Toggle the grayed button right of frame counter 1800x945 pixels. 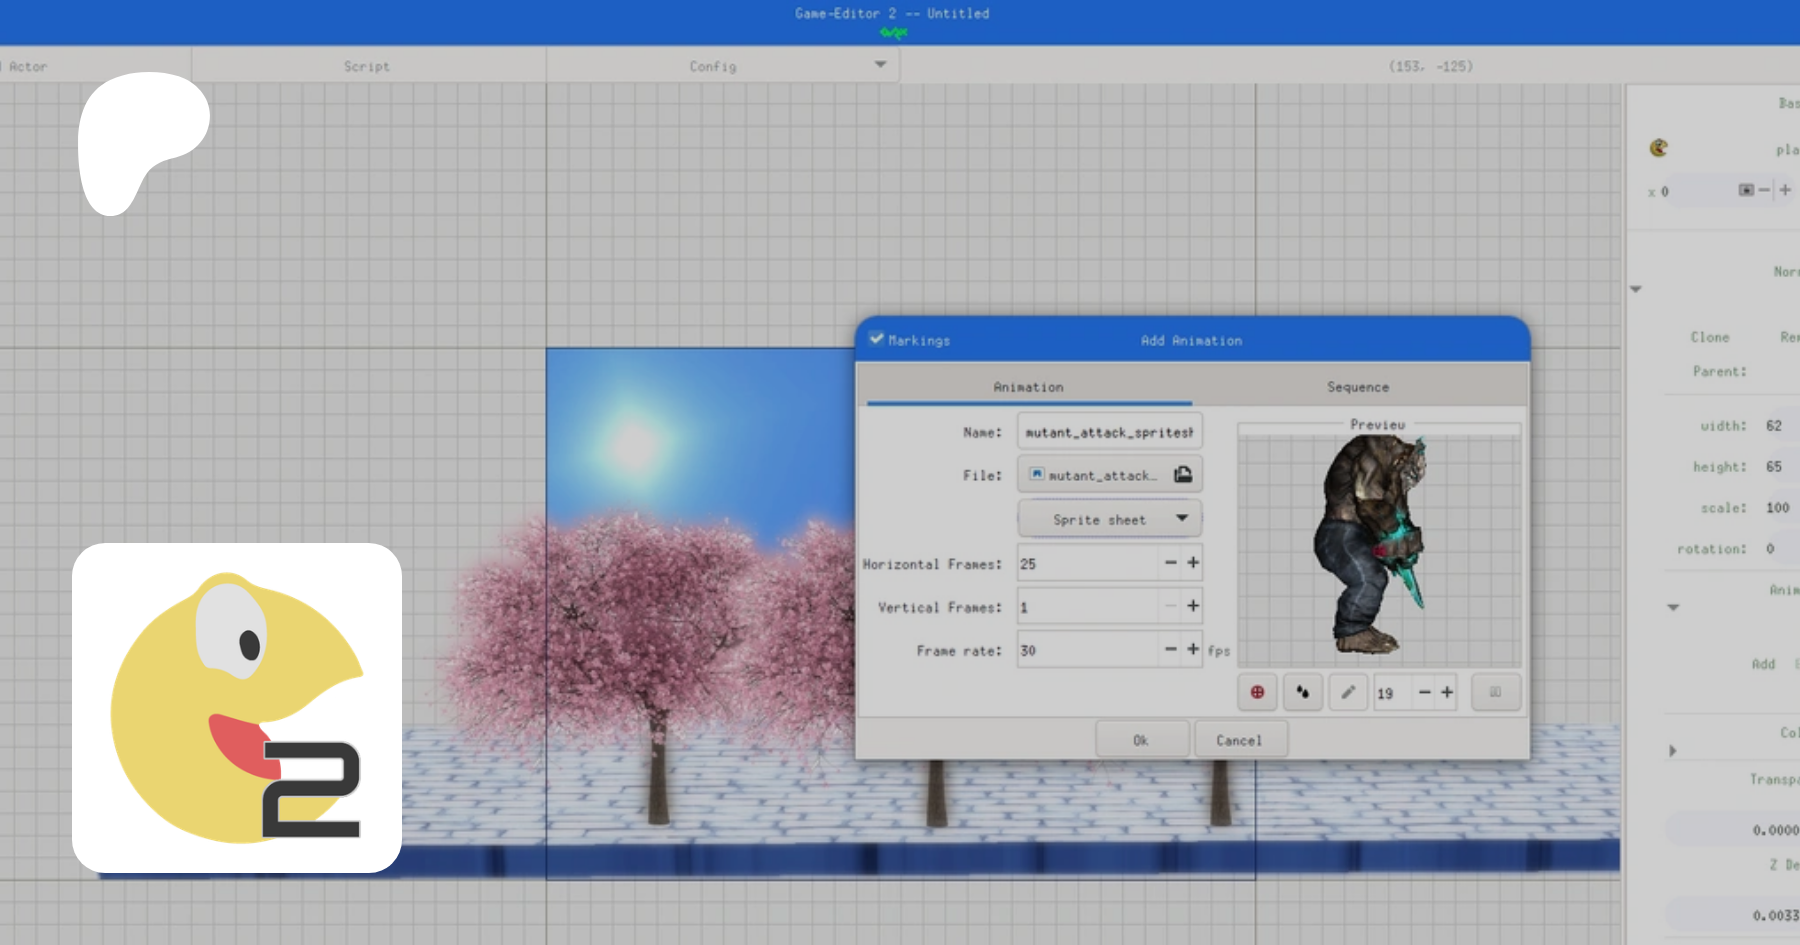point(1495,692)
